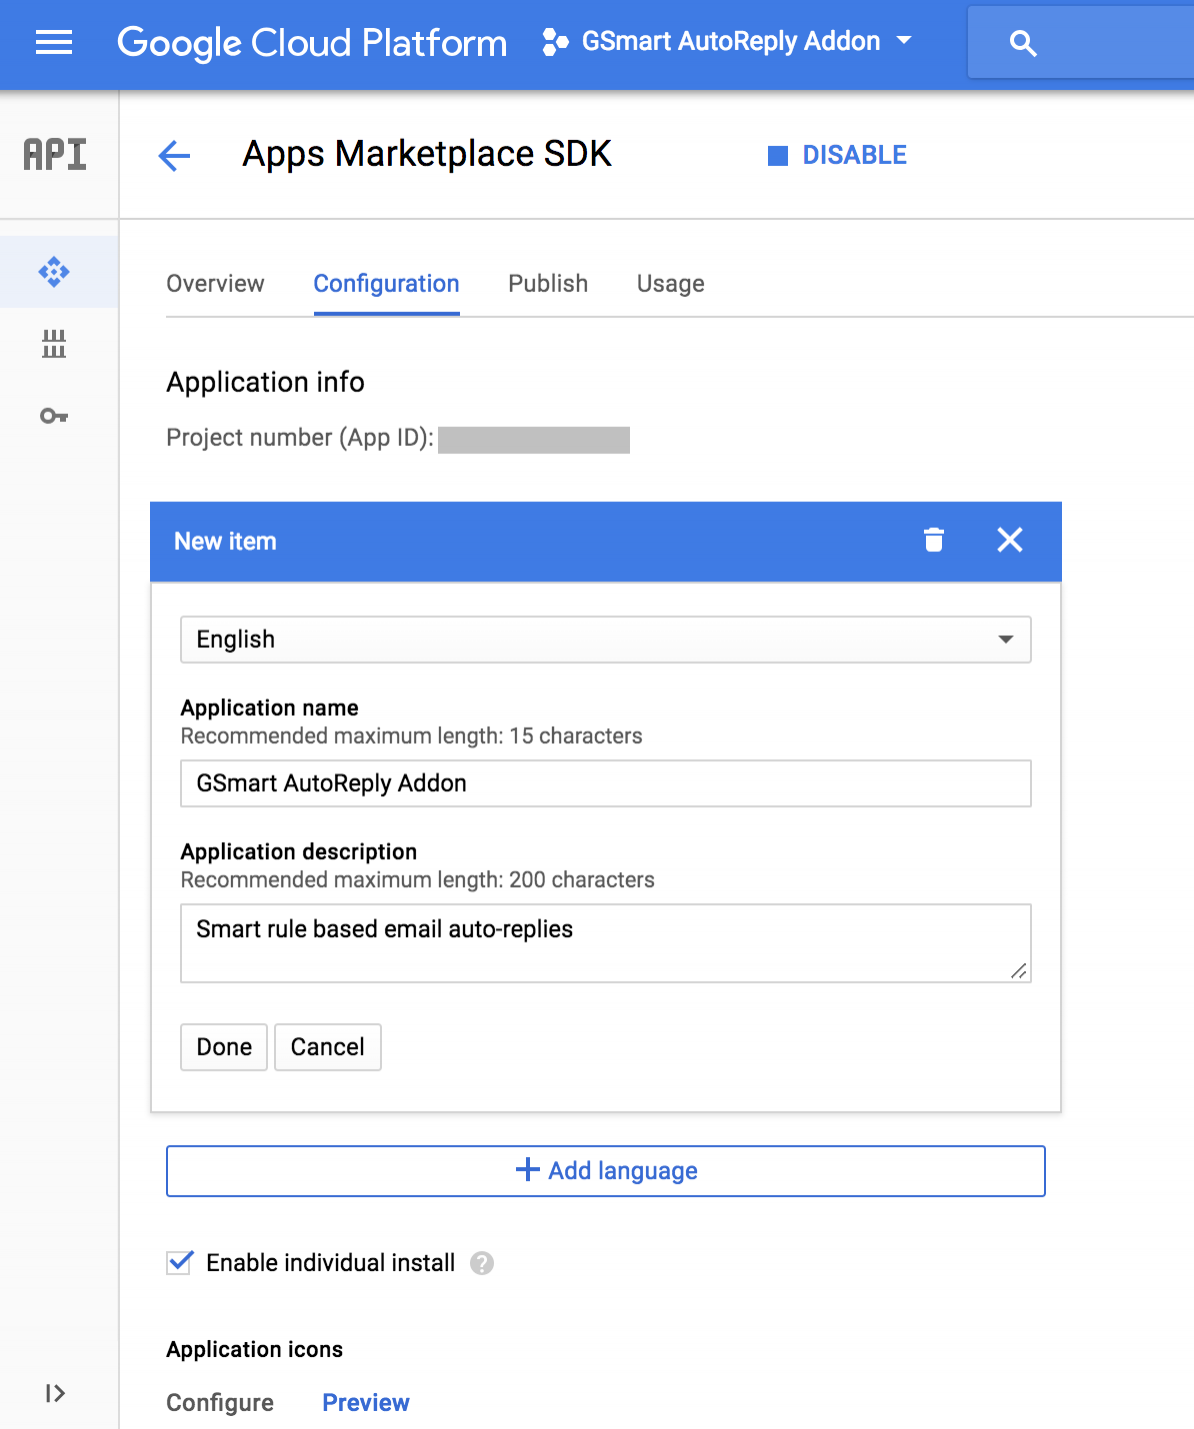Screen dimensions: 1194x1429
Task: Go to the Usage tab
Action: (x=671, y=284)
